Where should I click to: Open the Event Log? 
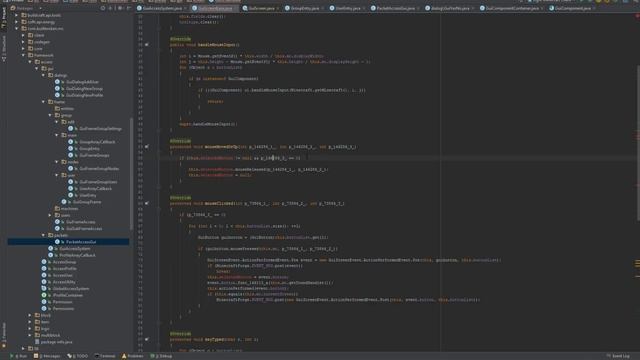(x=618, y=356)
